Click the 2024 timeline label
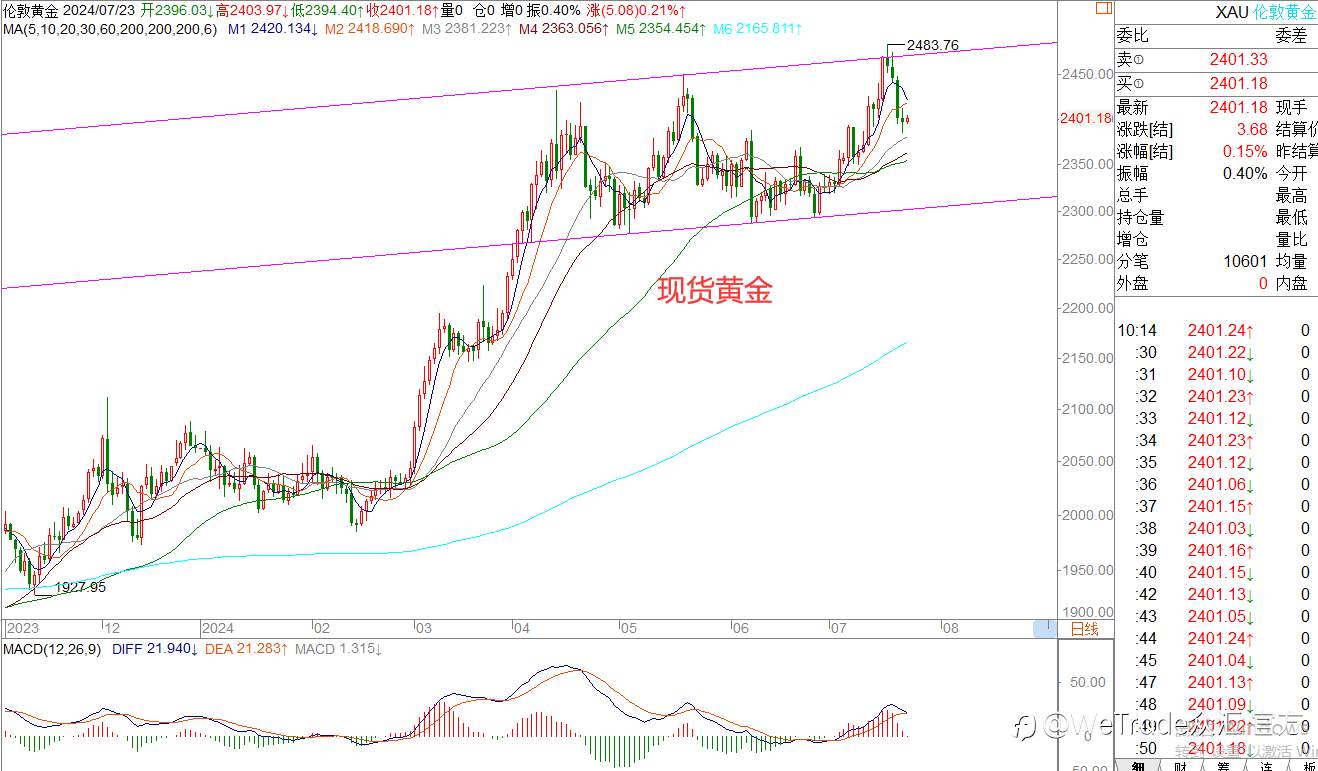The image size is (1318, 771). click(217, 629)
